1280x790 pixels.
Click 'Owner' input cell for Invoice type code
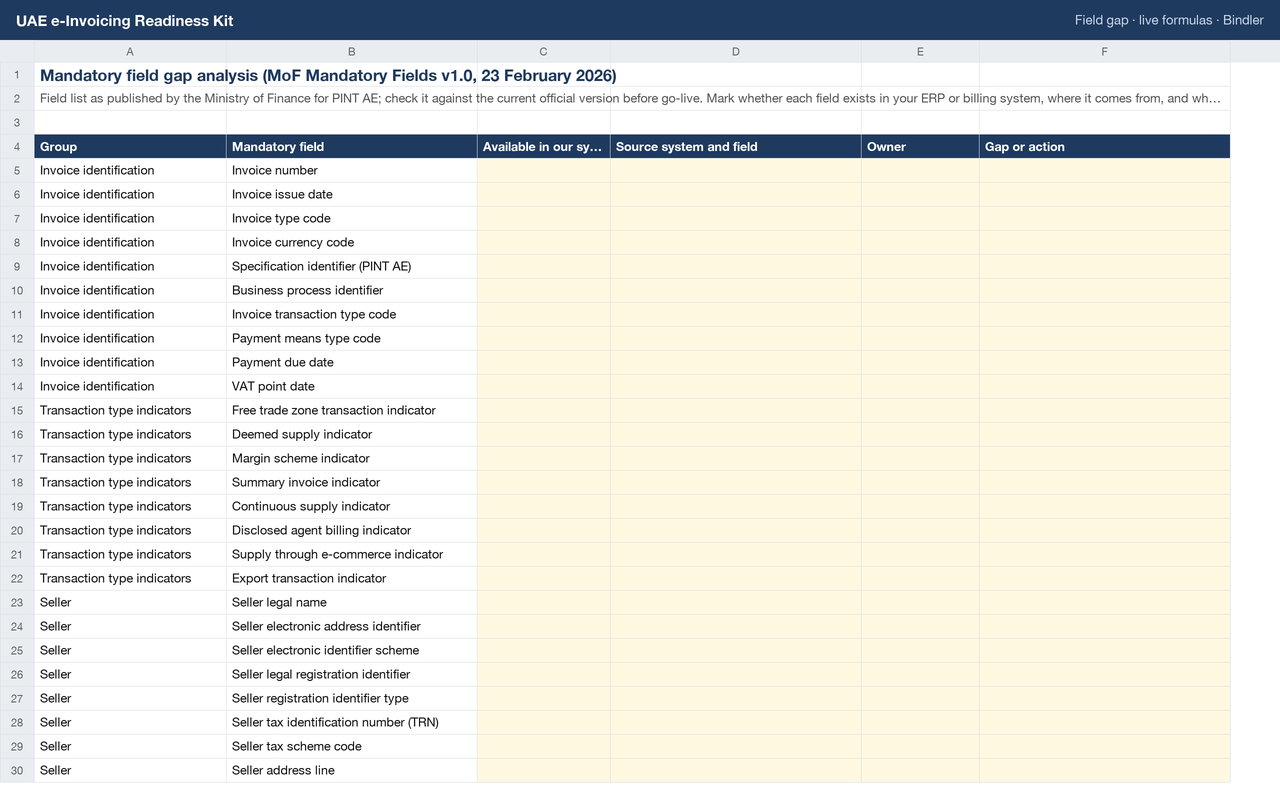tap(920, 218)
